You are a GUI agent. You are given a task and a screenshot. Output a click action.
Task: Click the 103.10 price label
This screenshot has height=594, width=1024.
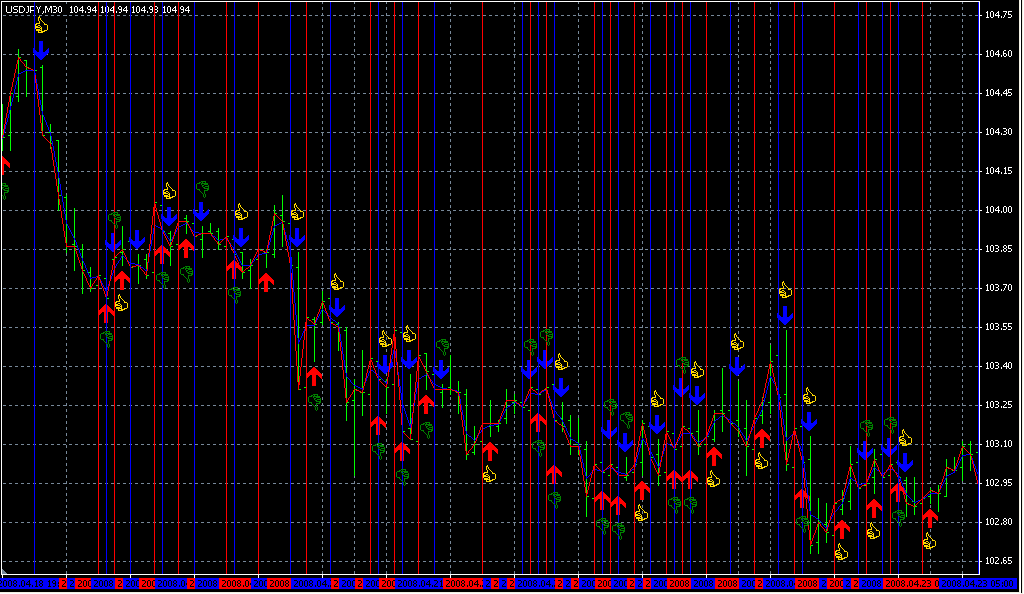[999, 445]
